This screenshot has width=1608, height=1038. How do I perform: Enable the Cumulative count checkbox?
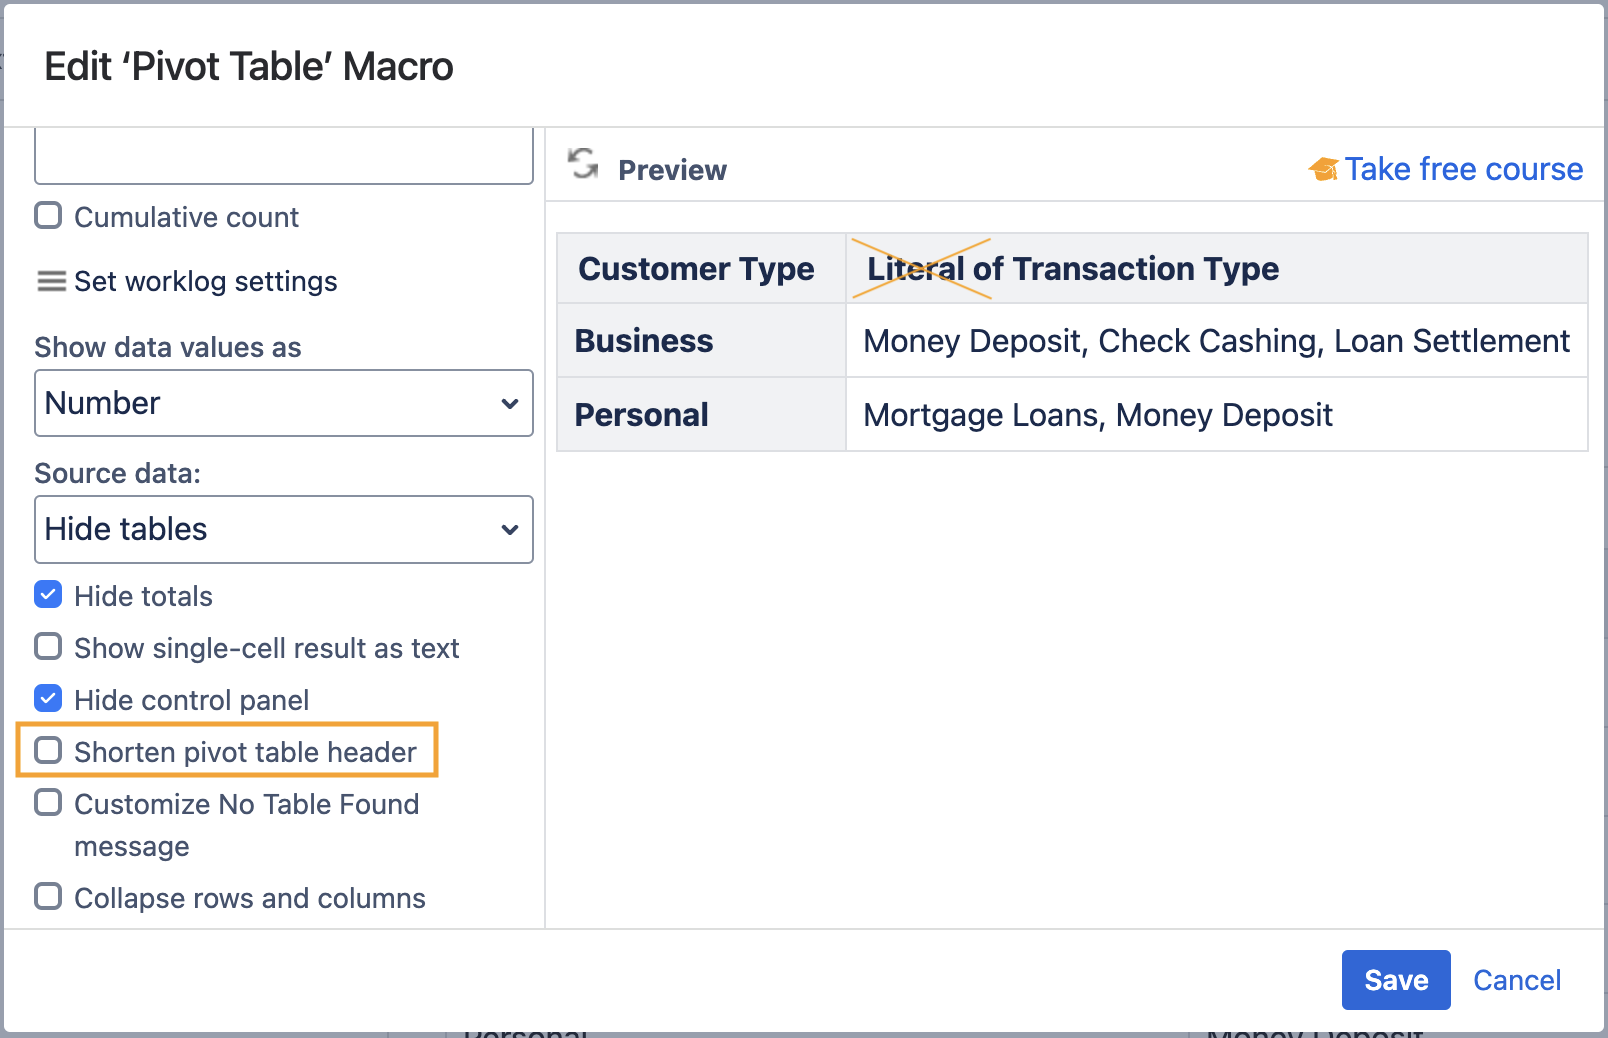tap(48, 216)
